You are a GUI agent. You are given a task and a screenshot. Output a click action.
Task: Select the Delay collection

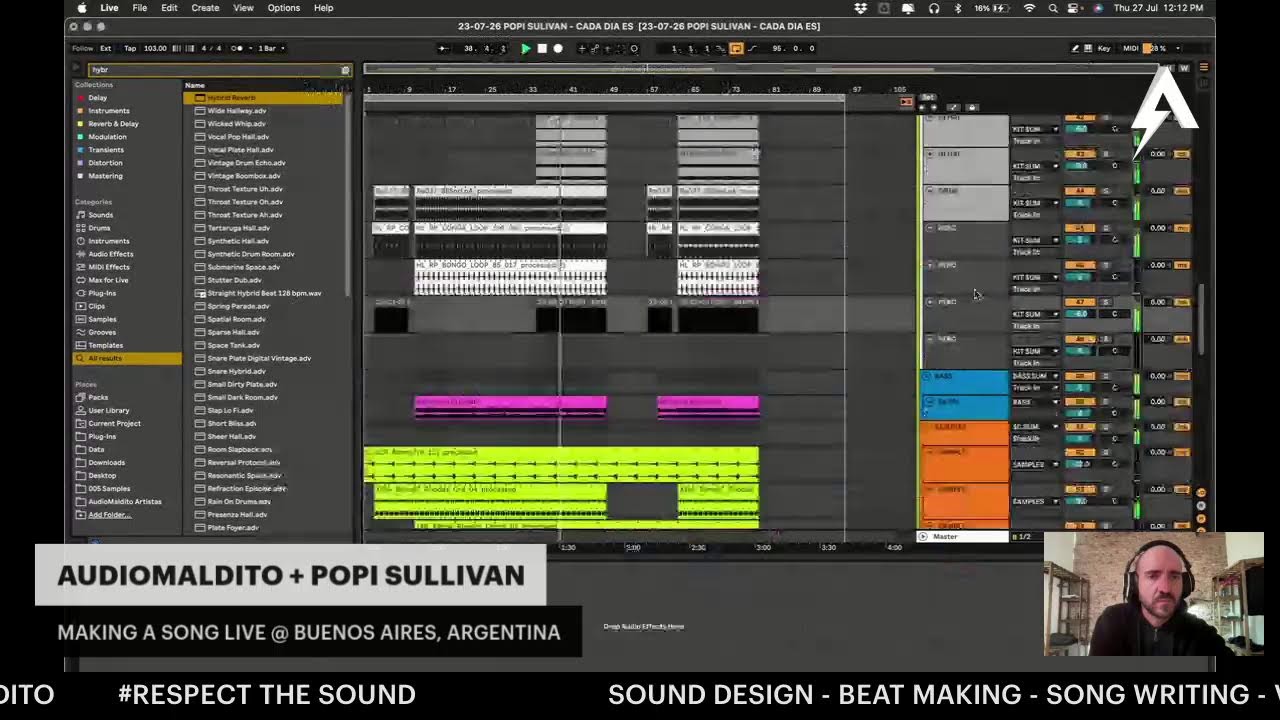pyautogui.click(x=97, y=98)
